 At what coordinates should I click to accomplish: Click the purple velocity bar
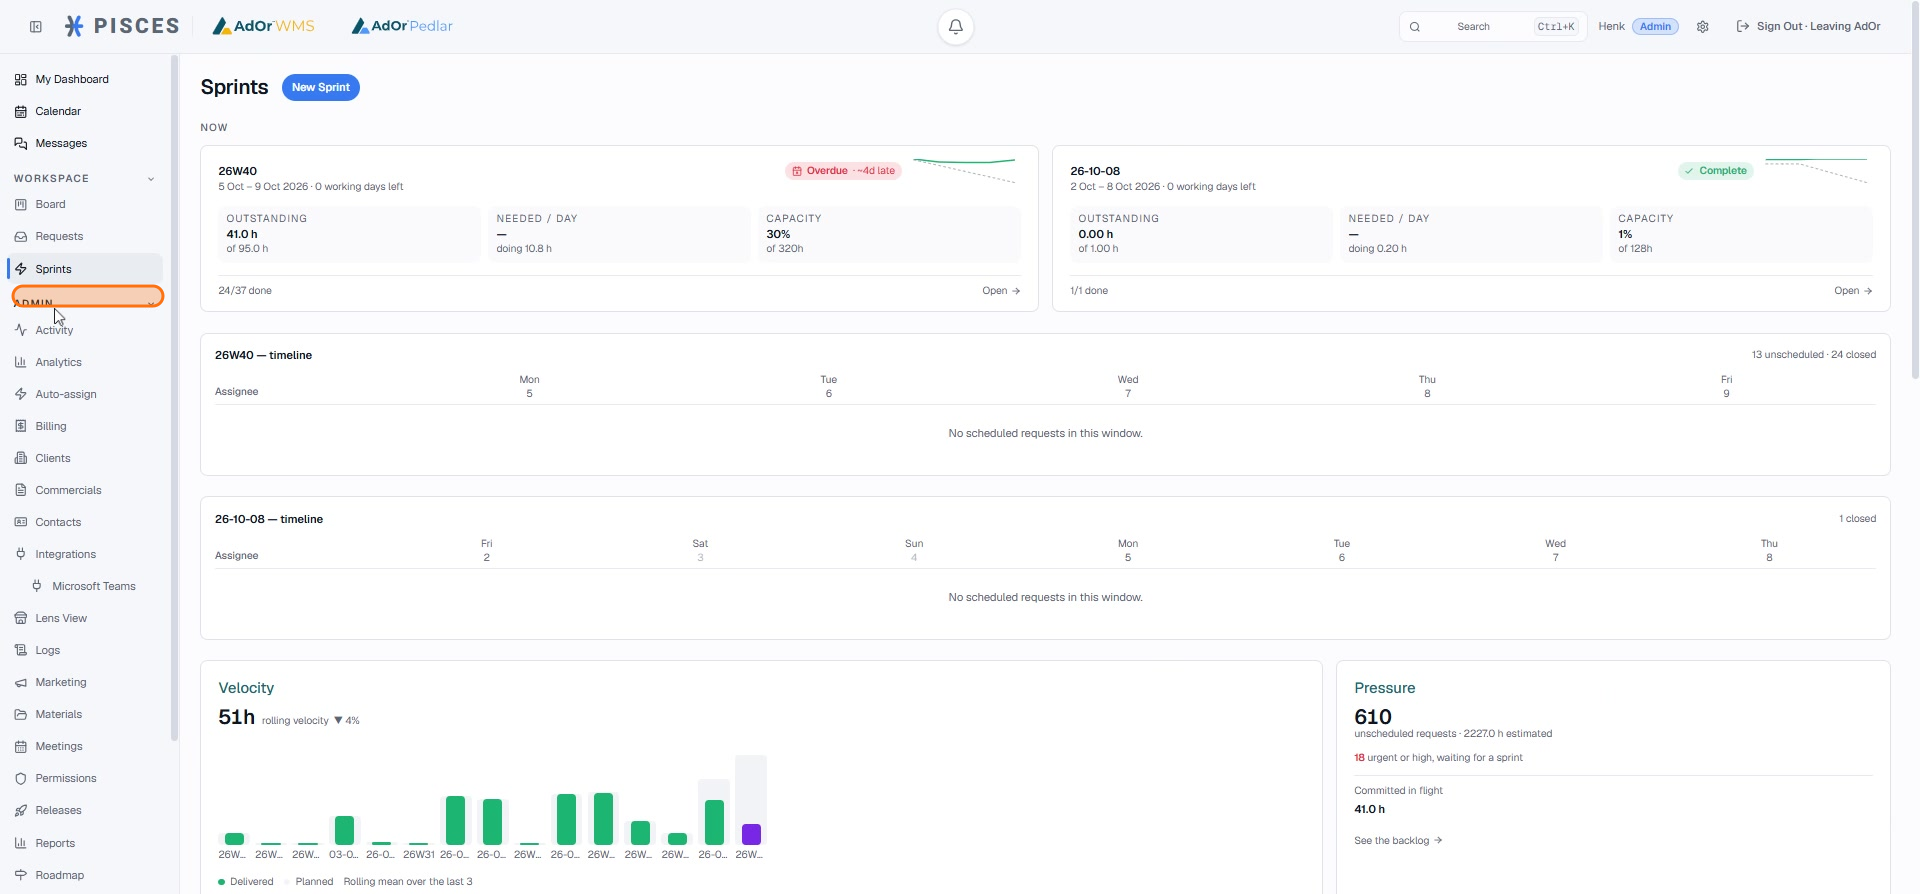tap(751, 834)
